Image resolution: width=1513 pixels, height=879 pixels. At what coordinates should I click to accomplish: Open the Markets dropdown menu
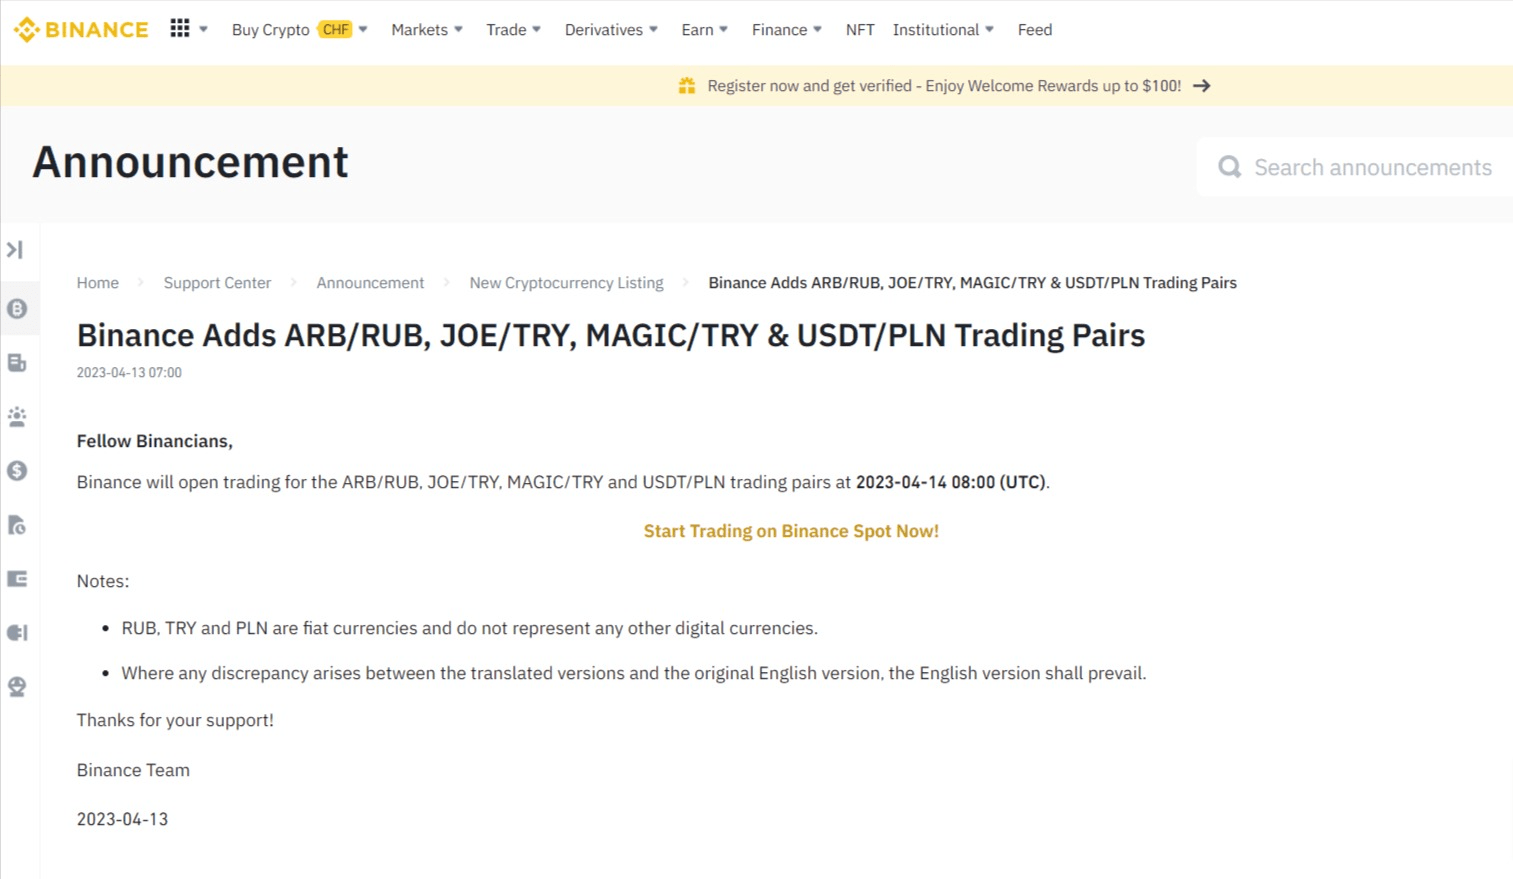427,30
